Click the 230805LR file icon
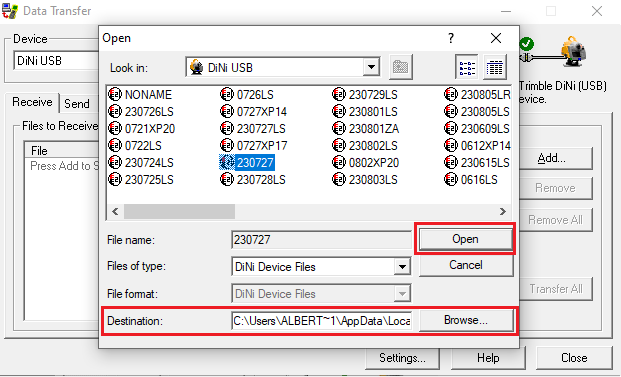The height and width of the screenshot is (377, 621). 451,95
